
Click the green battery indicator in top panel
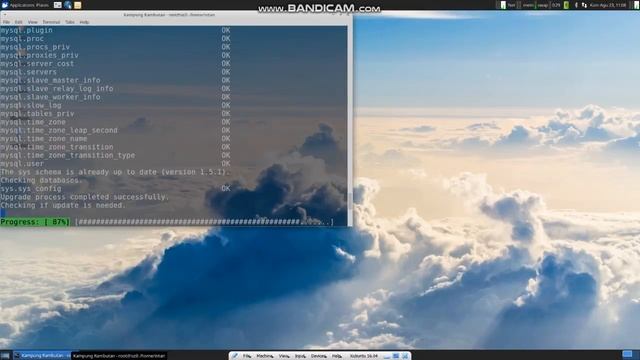coord(566,5)
